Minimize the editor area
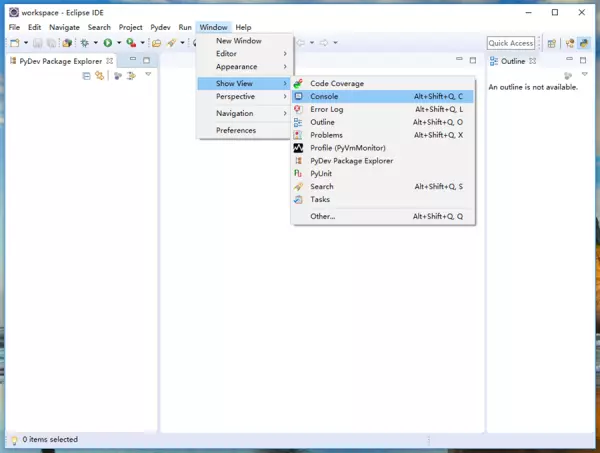Image resolution: width=600 pixels, height=453 pixels. 459,59
